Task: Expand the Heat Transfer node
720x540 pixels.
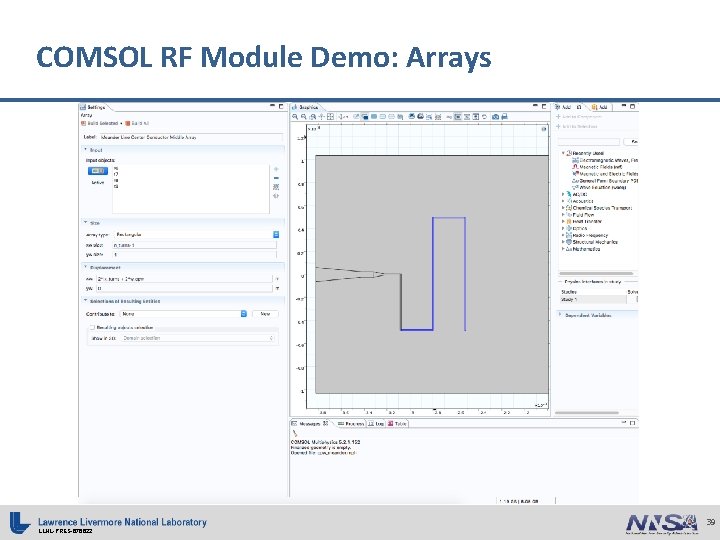Action: 563,221
